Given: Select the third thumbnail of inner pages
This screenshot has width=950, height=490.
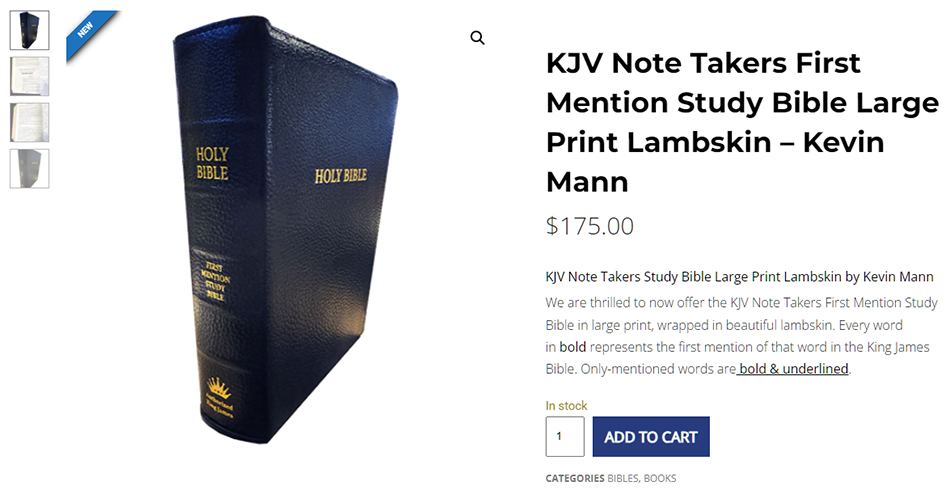Looking at the screenshot, I should [x=30, y=122].
